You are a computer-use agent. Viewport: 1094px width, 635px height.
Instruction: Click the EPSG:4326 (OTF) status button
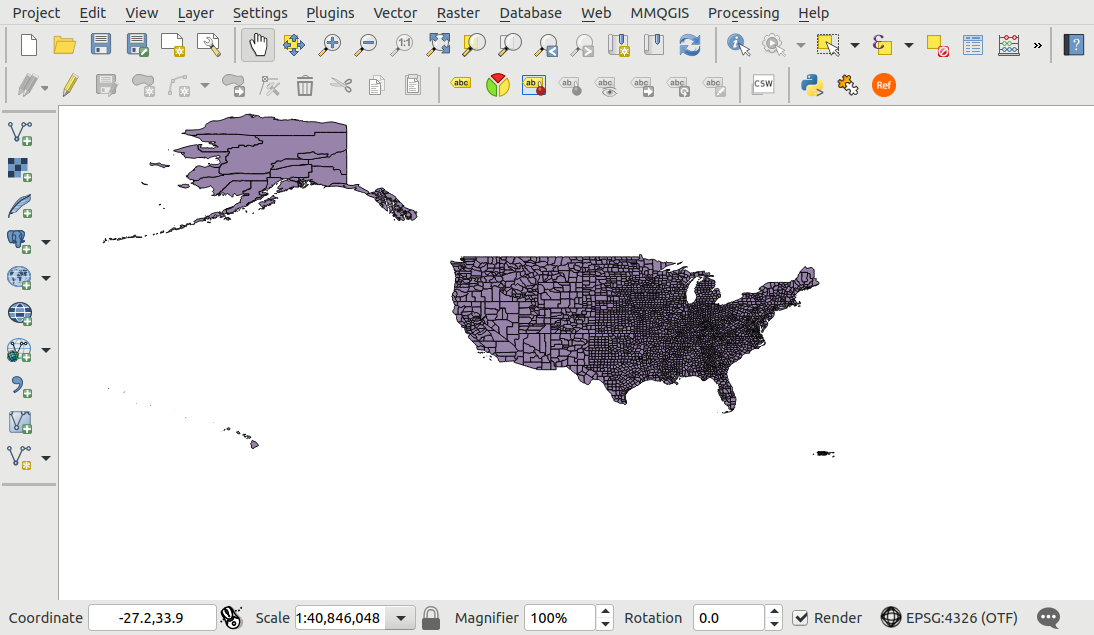[x=949, y=617]
